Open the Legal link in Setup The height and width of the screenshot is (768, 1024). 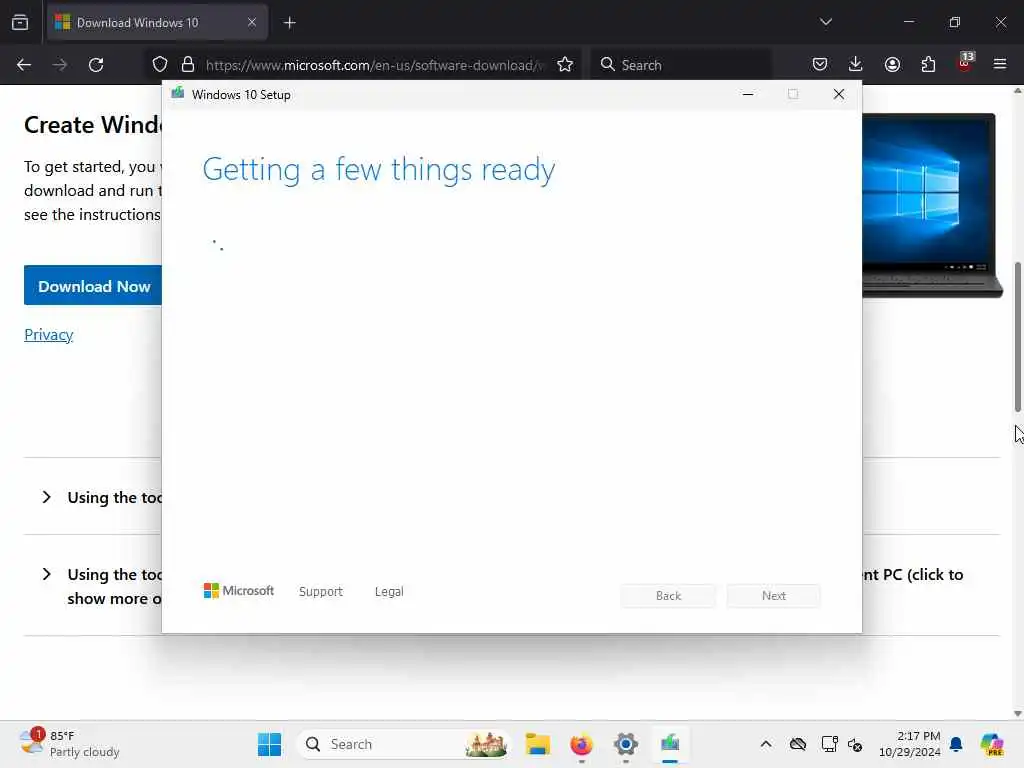tap(389, 591)
